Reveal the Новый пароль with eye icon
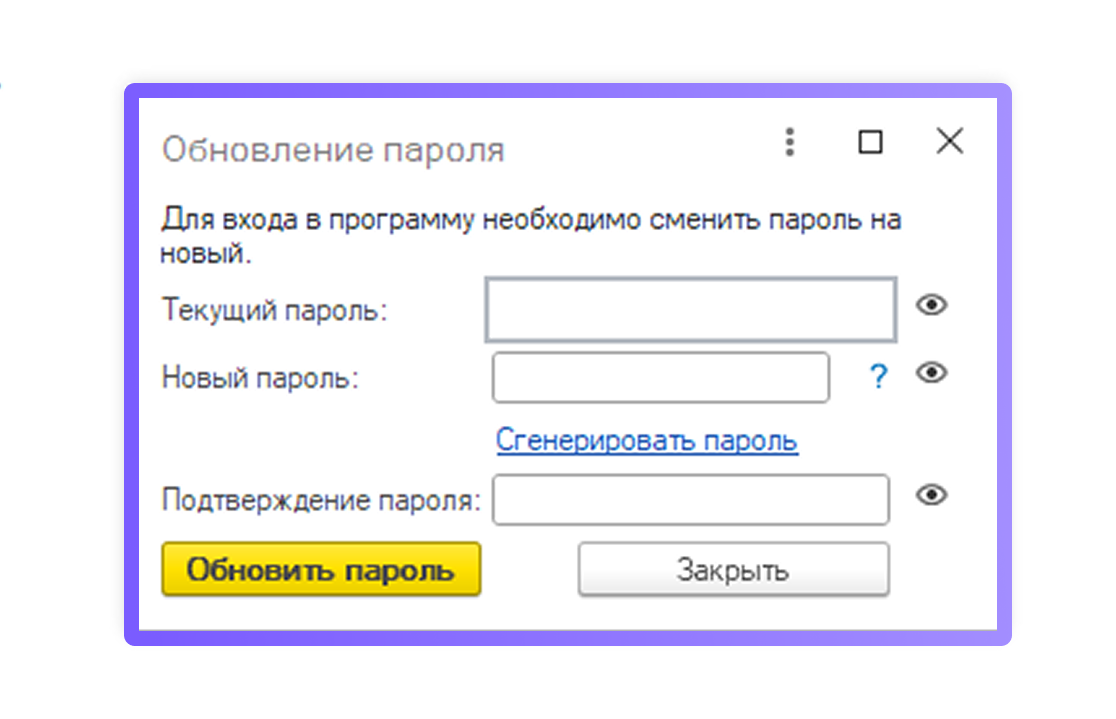Screen dimensions: 1116x719 [x=932, y=373]
